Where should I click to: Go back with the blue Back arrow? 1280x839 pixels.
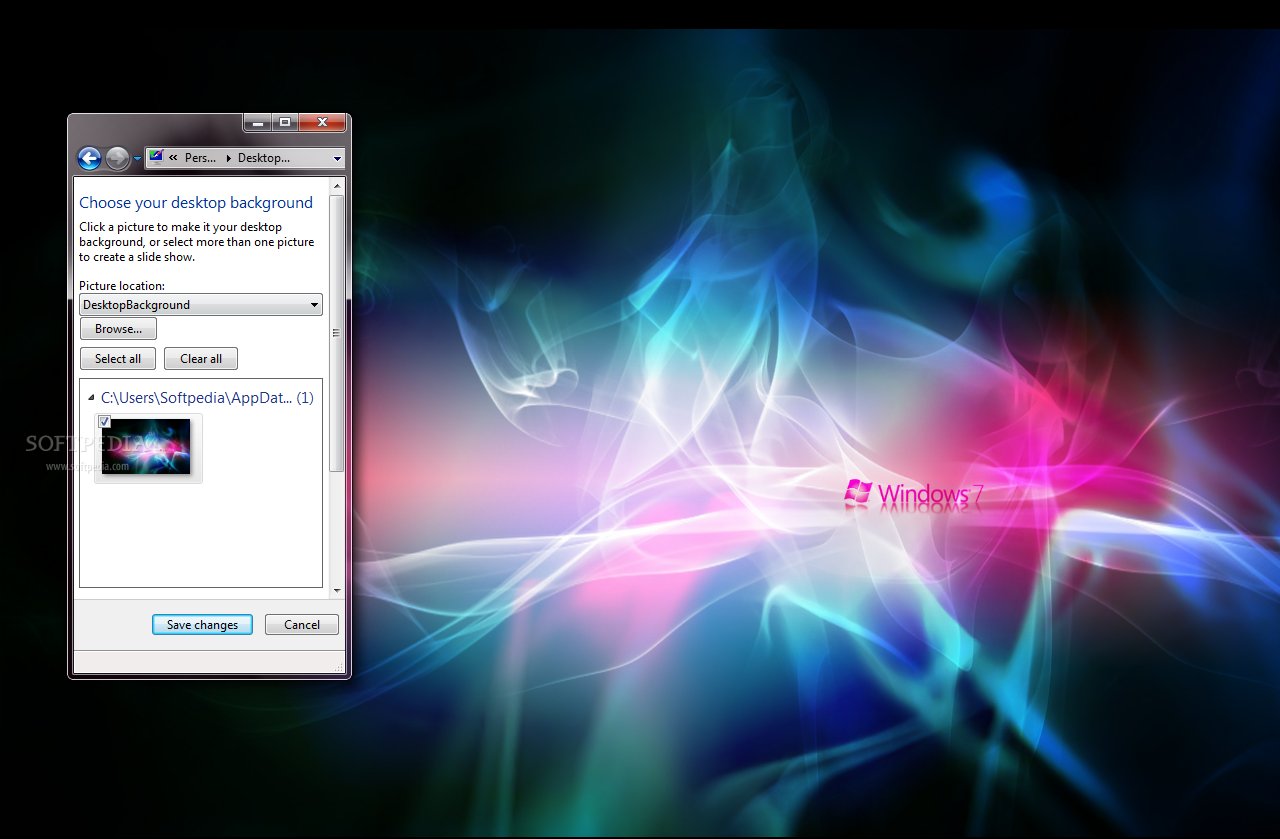pyautogui.click(x=89, y=158)
